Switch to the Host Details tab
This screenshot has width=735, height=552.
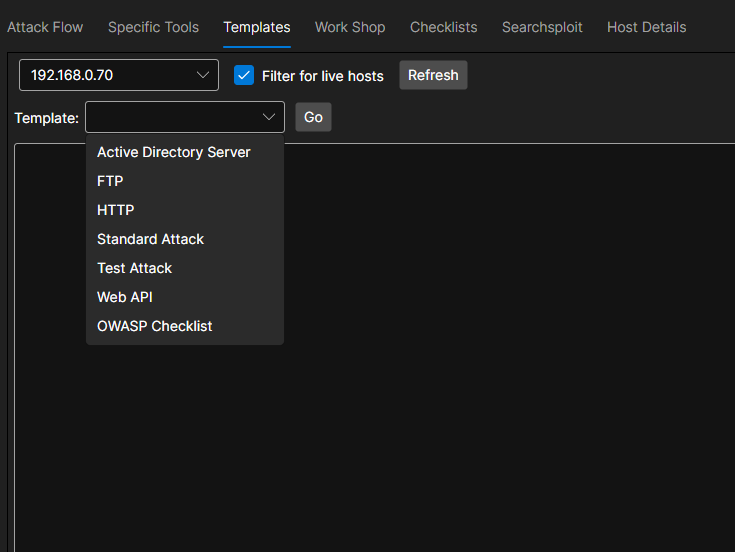point(646,27)
